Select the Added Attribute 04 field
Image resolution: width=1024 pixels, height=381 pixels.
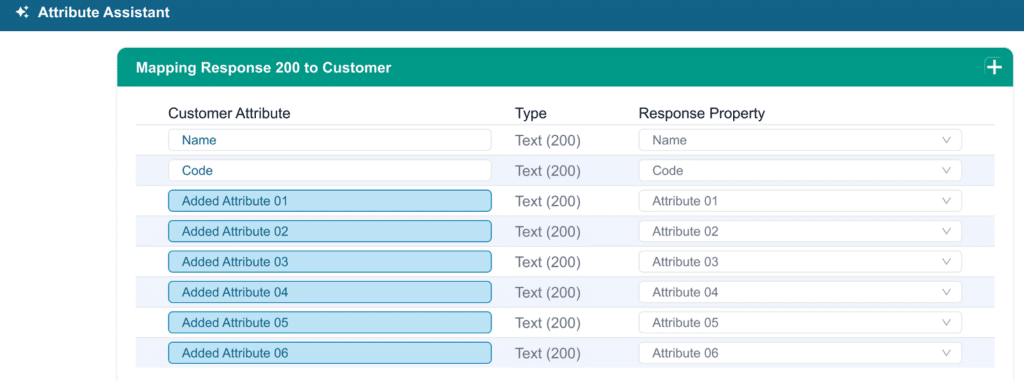tap(330, 292)
